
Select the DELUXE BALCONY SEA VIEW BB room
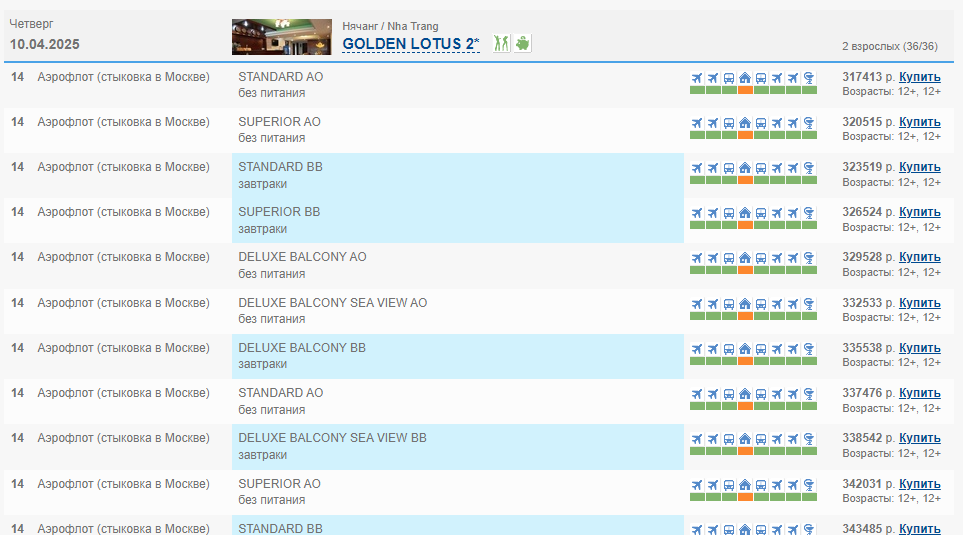[332, 437]
